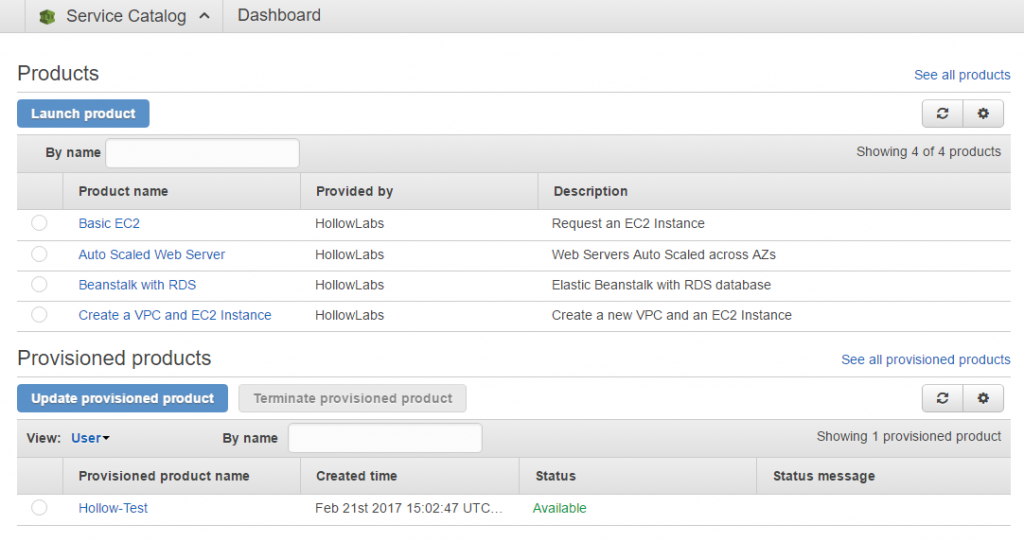Focus the Provisioned products name filter
The width and height of the screenshot is (1024, 542).
[385, 438]
